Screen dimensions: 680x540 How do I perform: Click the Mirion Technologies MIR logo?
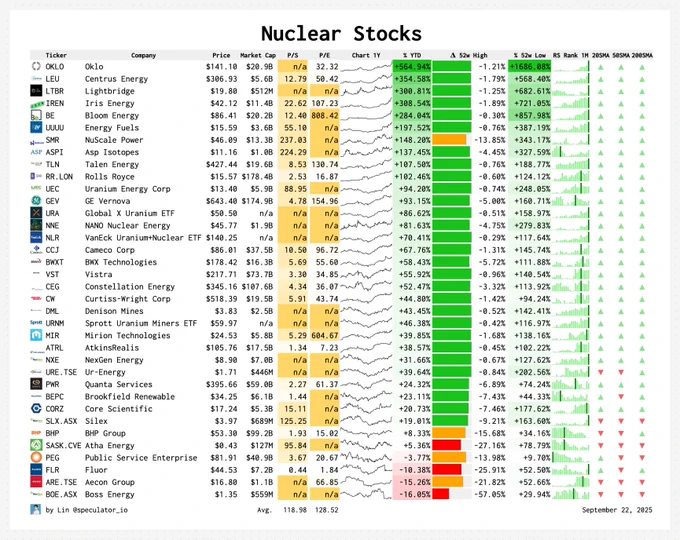click(36, 335)
